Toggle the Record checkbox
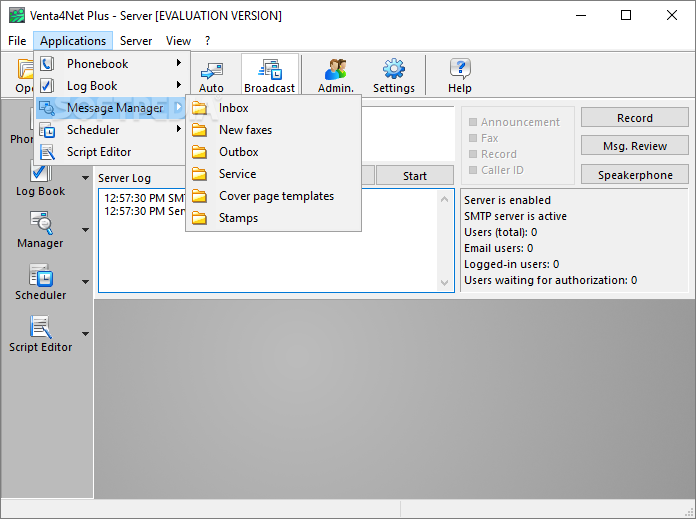Screen dimensions: 696x519 473,154
